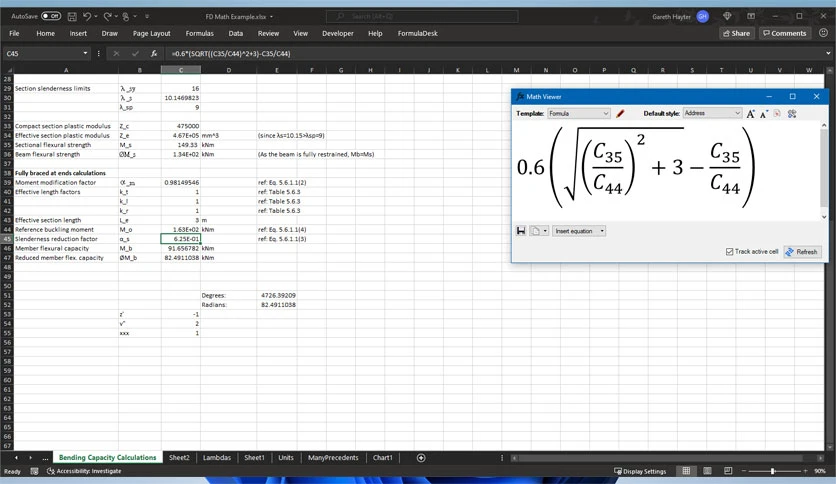836x484 pixels.
Task: Click the Search box in title bar
Action: pyautogui.click(x=422, y=17)
